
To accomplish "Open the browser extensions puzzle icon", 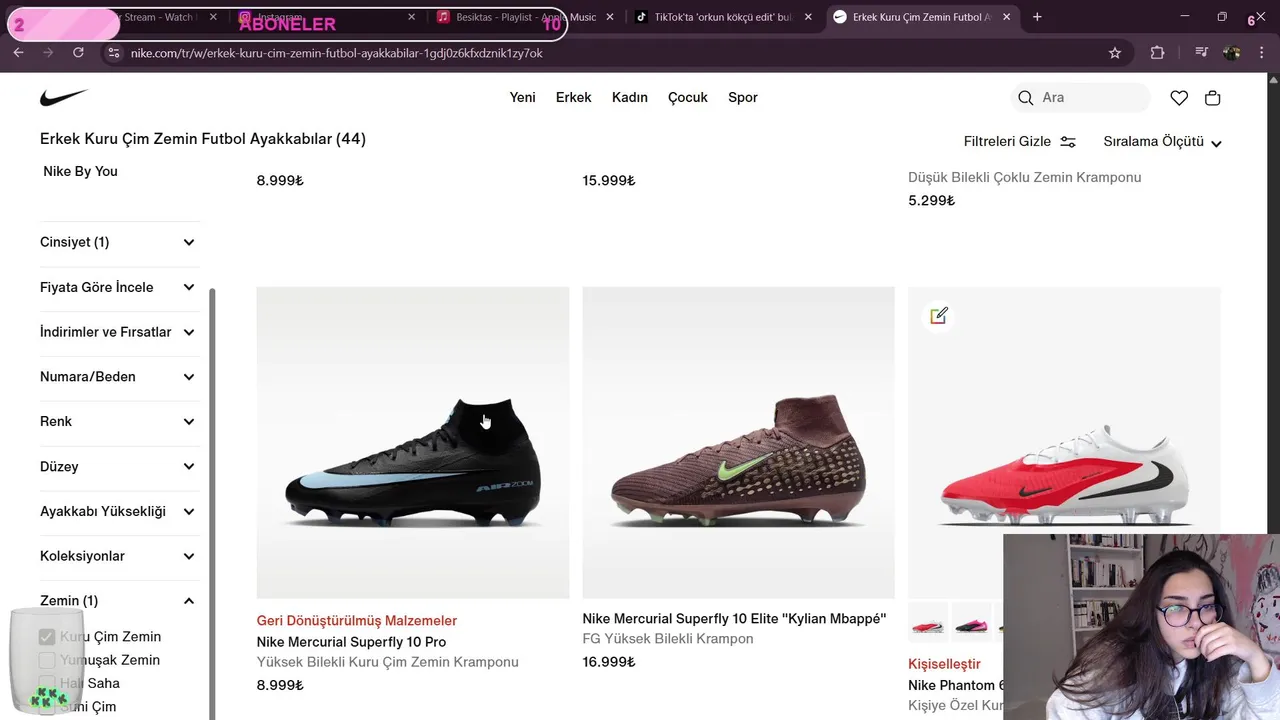I will [x=1157, y=53].
